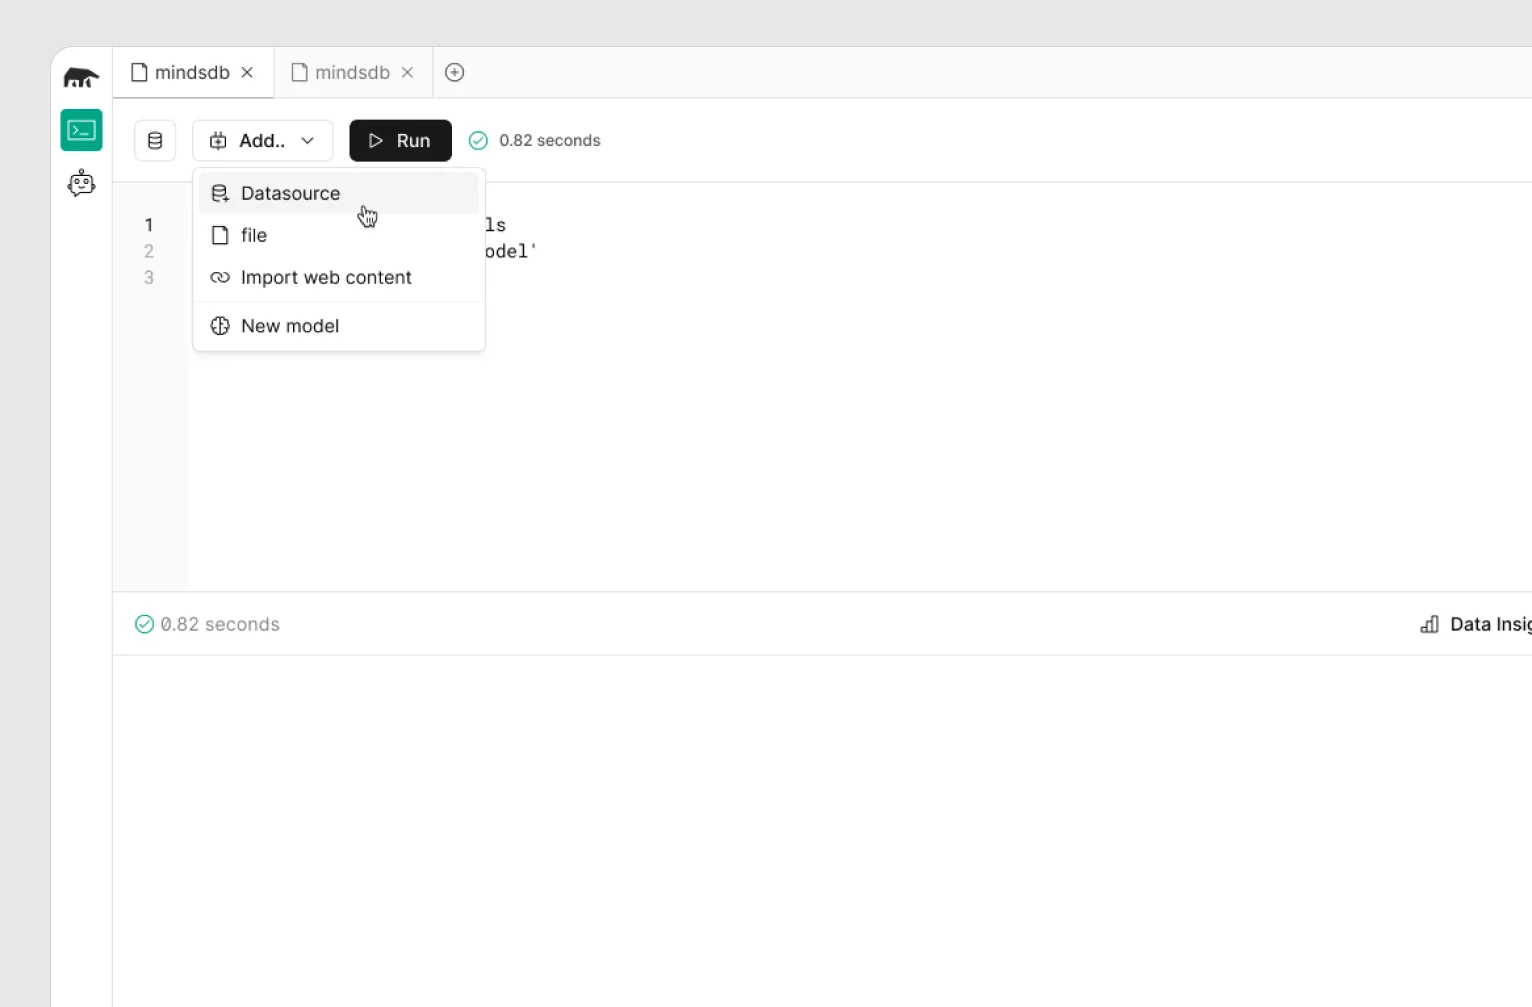Image resolution: width=1532 pixels, height=1007 pixels.
Task: Select New model option
Action: click(338, 326)
